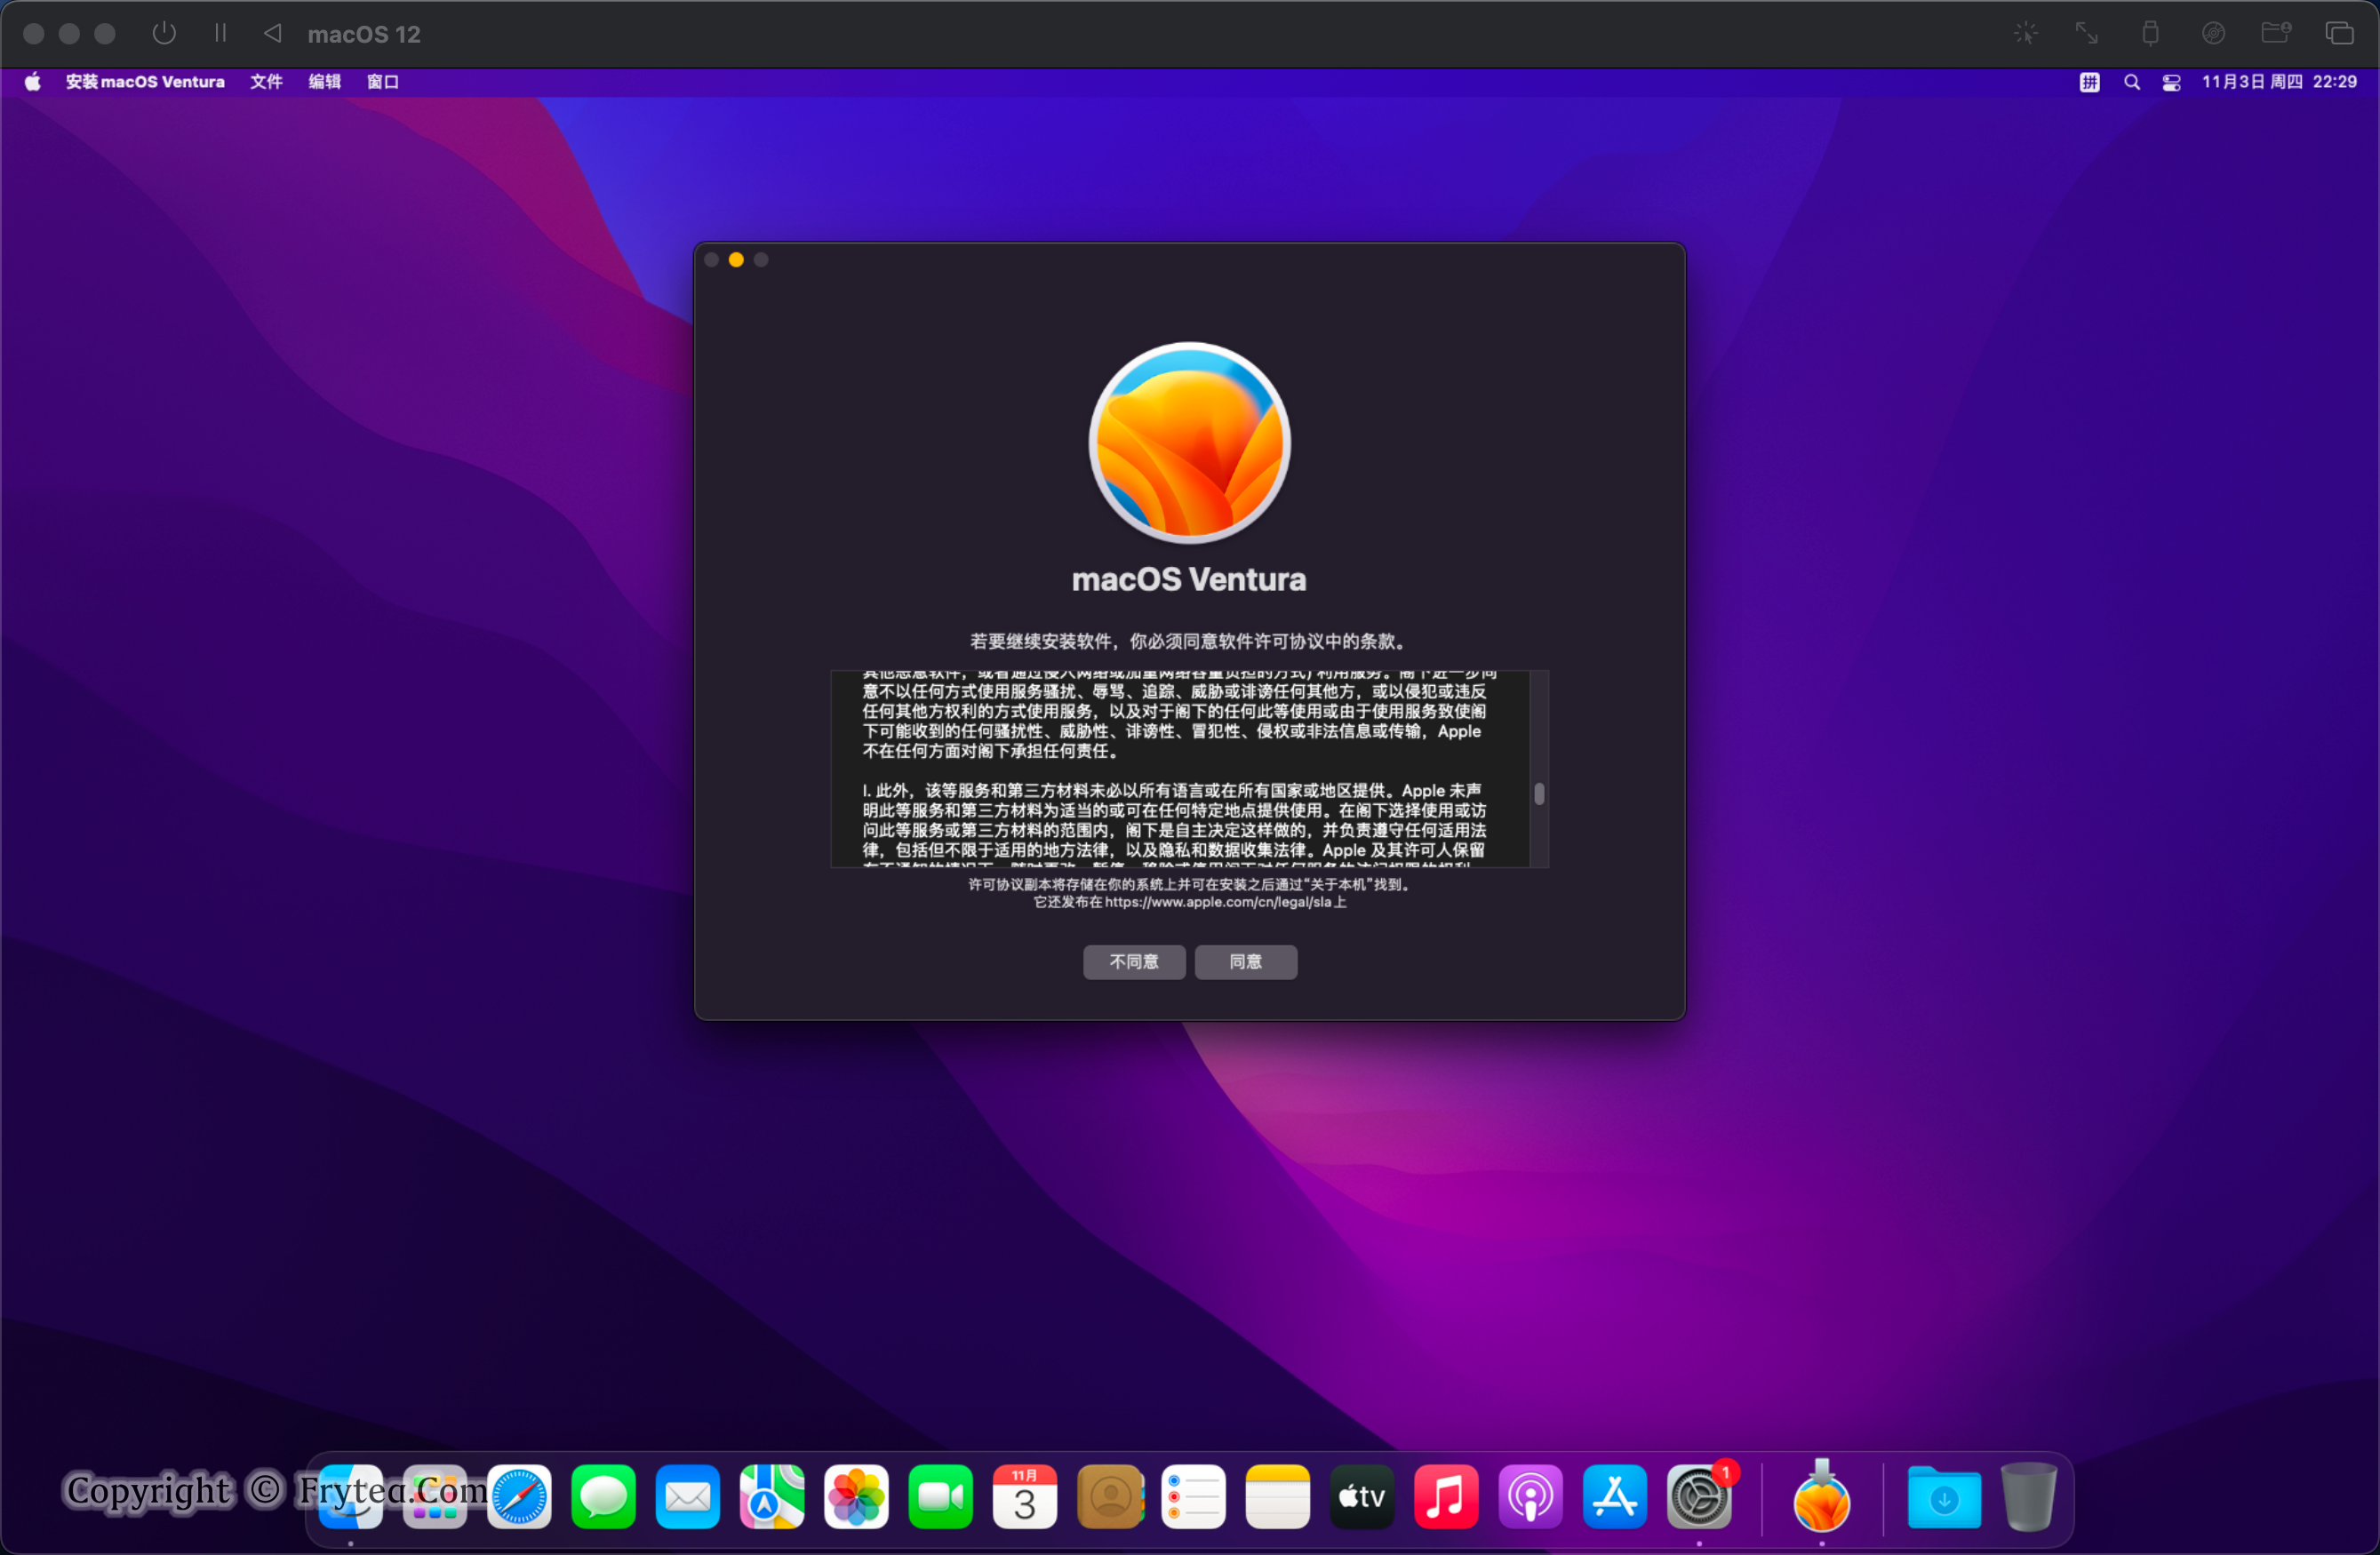The width and height of the screenshot is (2380, 1555).
Task: Click the macOS Ventura logo image
Action: pos(1189,443)
